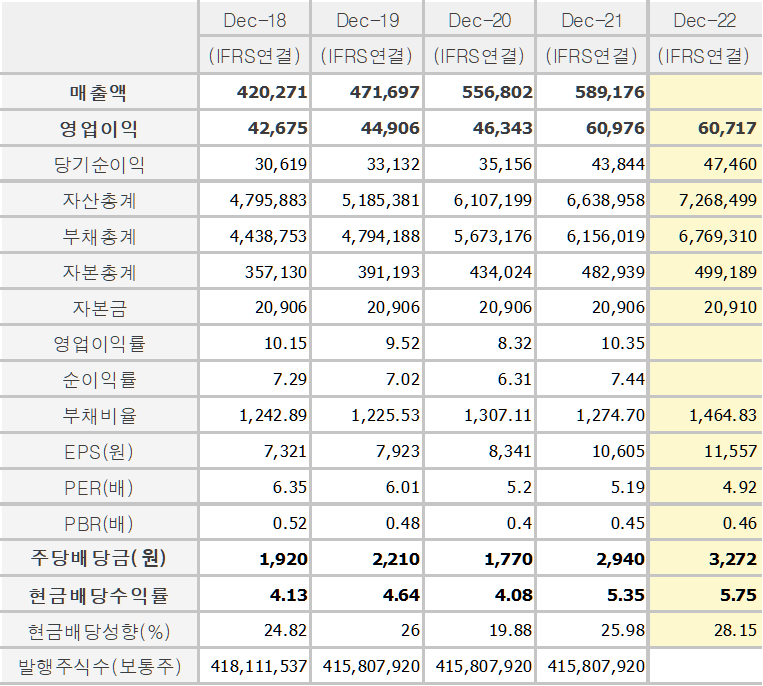Click debt ratio 1,464.83
This screenshot has width=763, height=686.
tap(723, 415)
